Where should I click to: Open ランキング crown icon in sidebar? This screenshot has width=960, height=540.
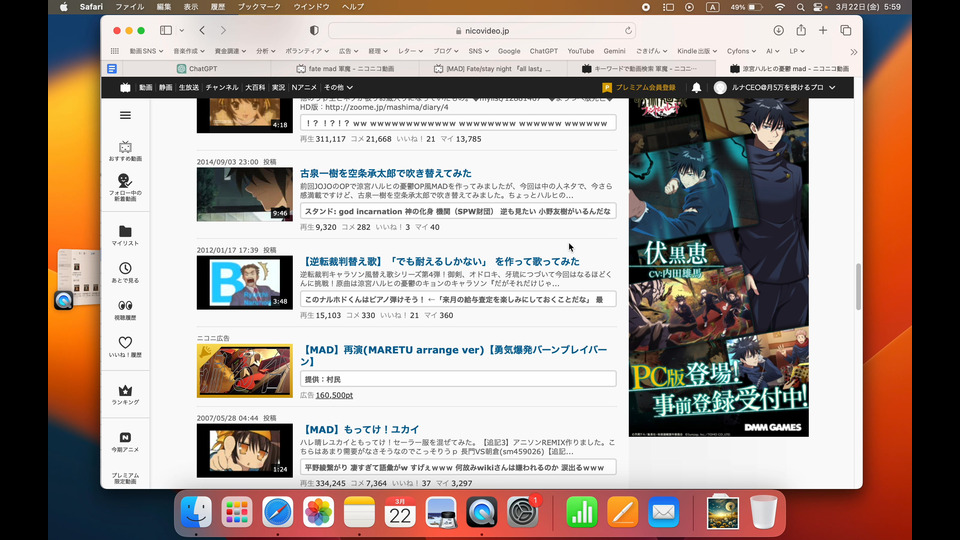pos(126,394)
